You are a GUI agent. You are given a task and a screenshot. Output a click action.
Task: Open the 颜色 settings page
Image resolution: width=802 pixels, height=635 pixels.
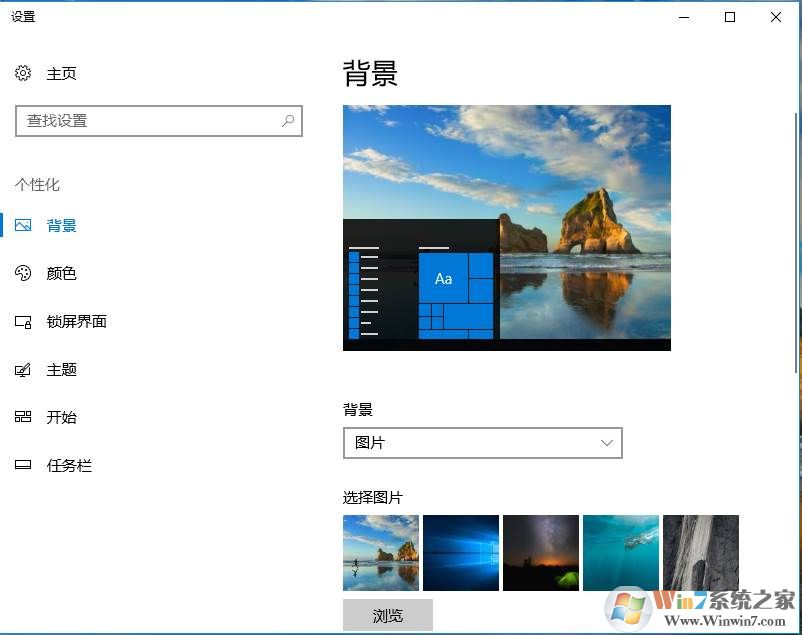click(x=61, y=273)
